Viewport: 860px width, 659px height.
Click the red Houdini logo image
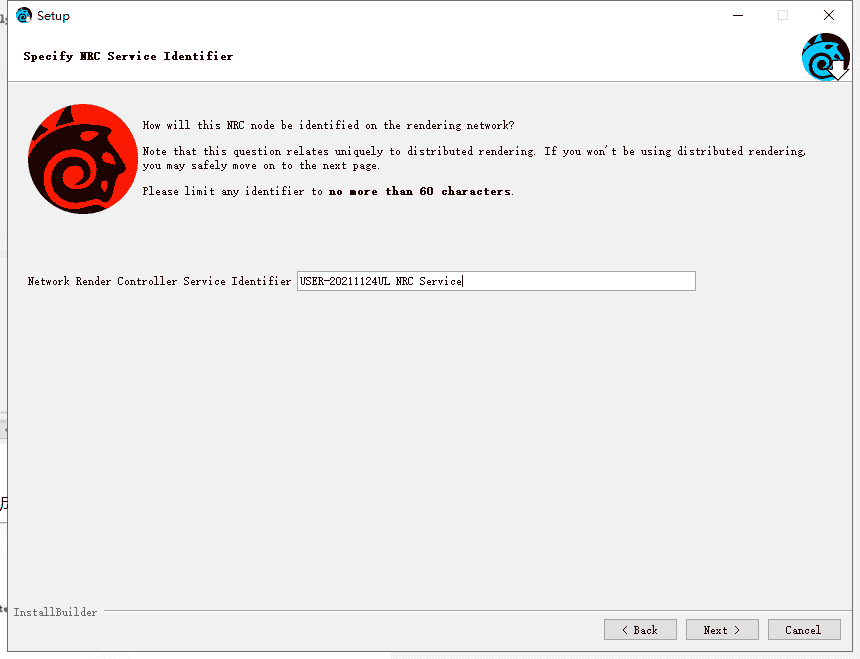pyautogui.click(x=83, y=159)
